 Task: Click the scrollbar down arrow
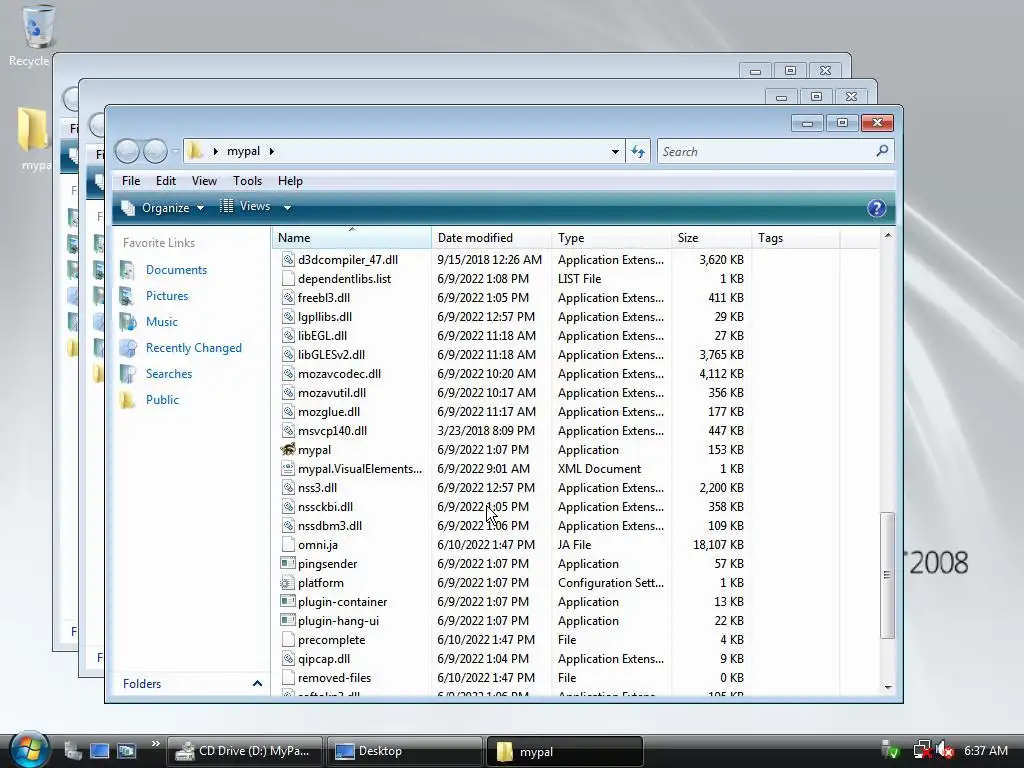coord(888,687)
